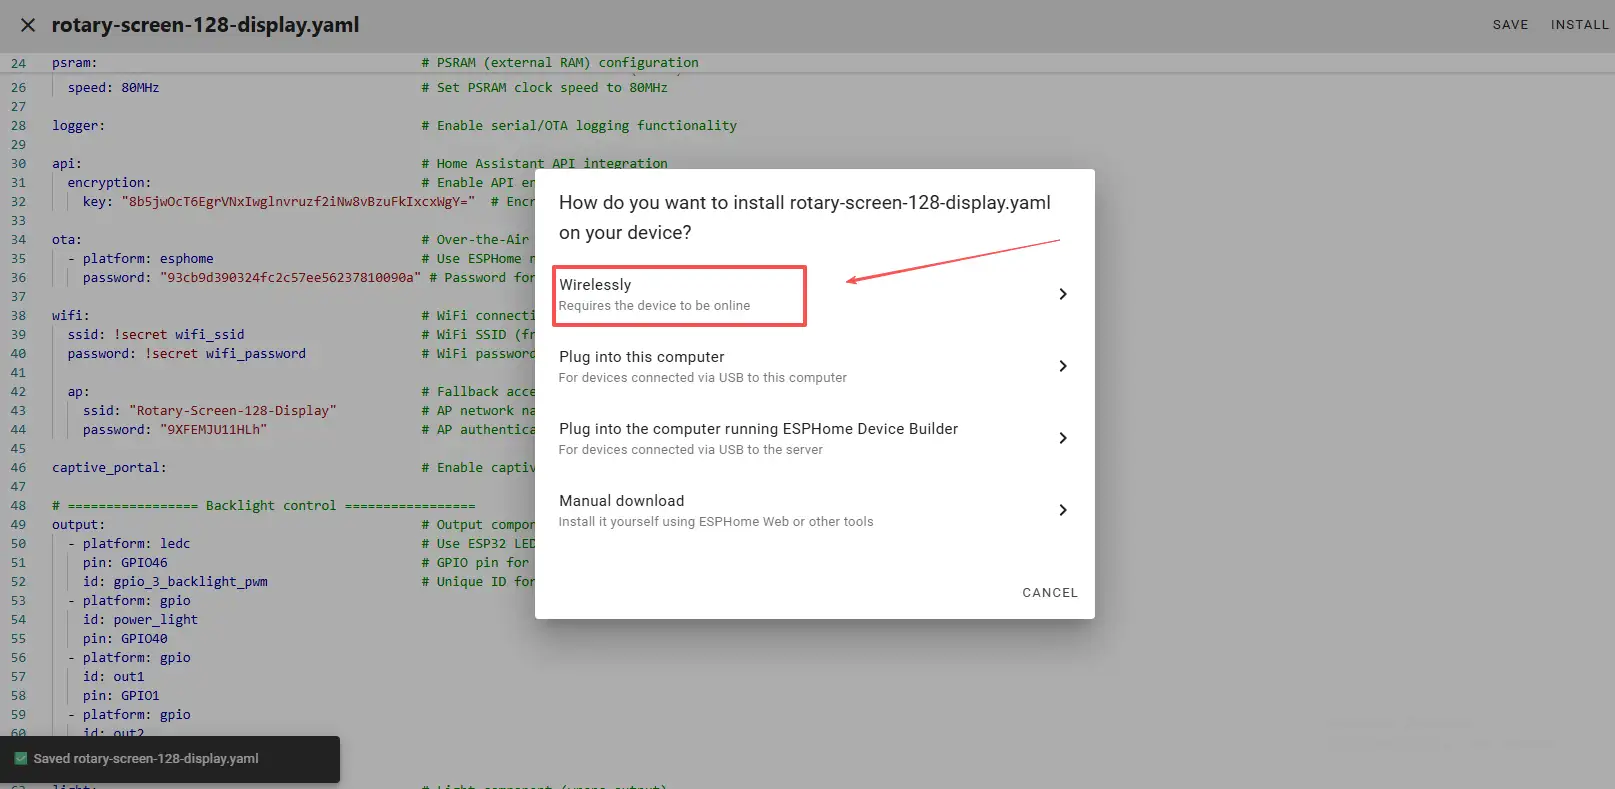
Task: Click the SAVE button in the header
Action: point(1510,25)
